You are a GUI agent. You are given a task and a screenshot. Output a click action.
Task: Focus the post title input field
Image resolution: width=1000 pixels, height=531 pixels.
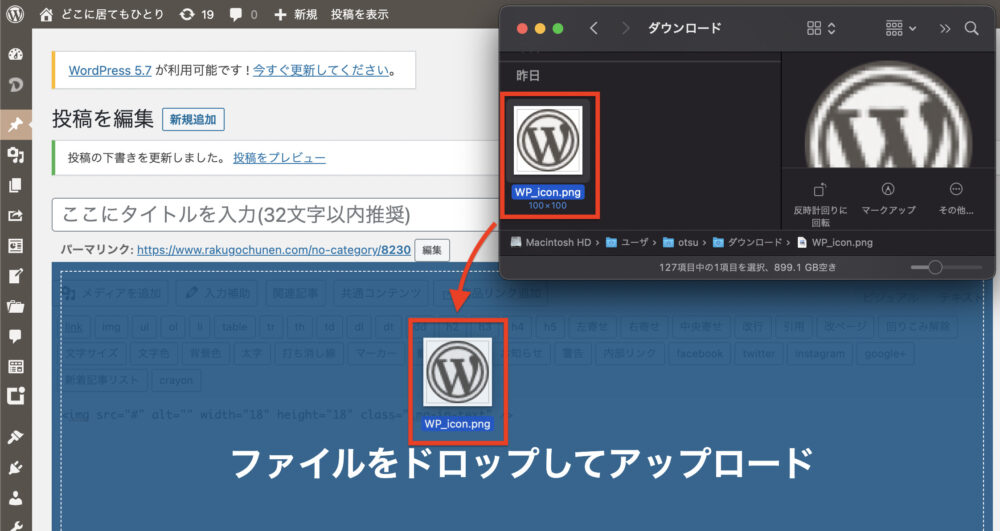[276, 215]
